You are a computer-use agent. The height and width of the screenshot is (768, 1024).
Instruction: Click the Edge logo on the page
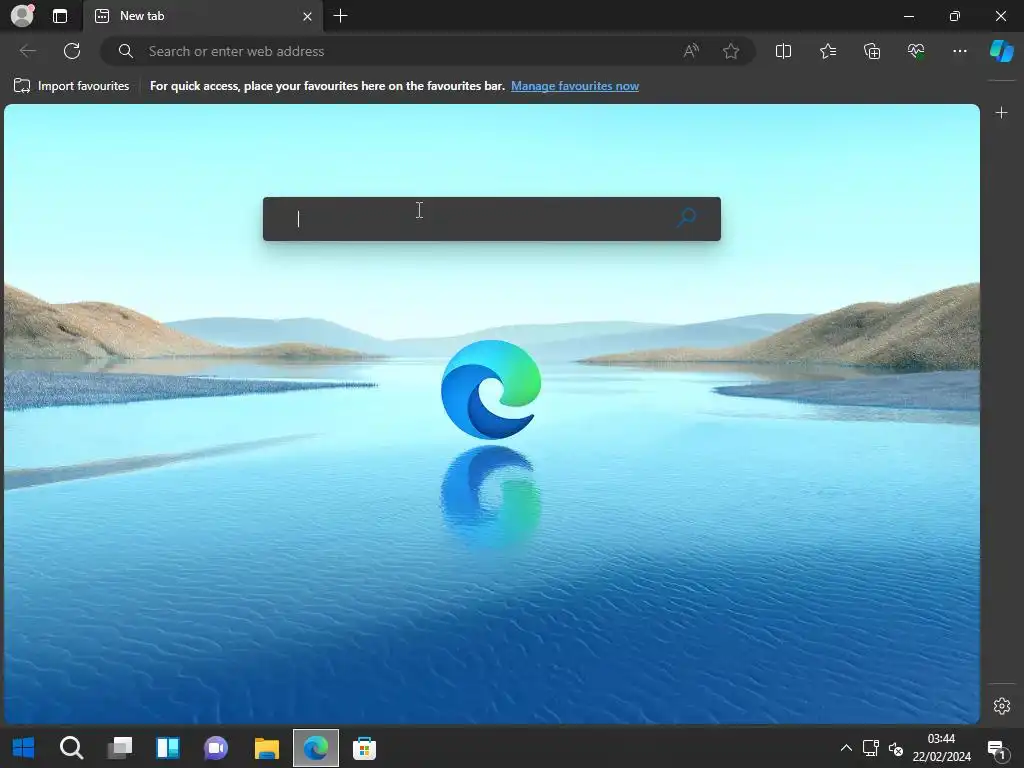click(x=491, y=389)
